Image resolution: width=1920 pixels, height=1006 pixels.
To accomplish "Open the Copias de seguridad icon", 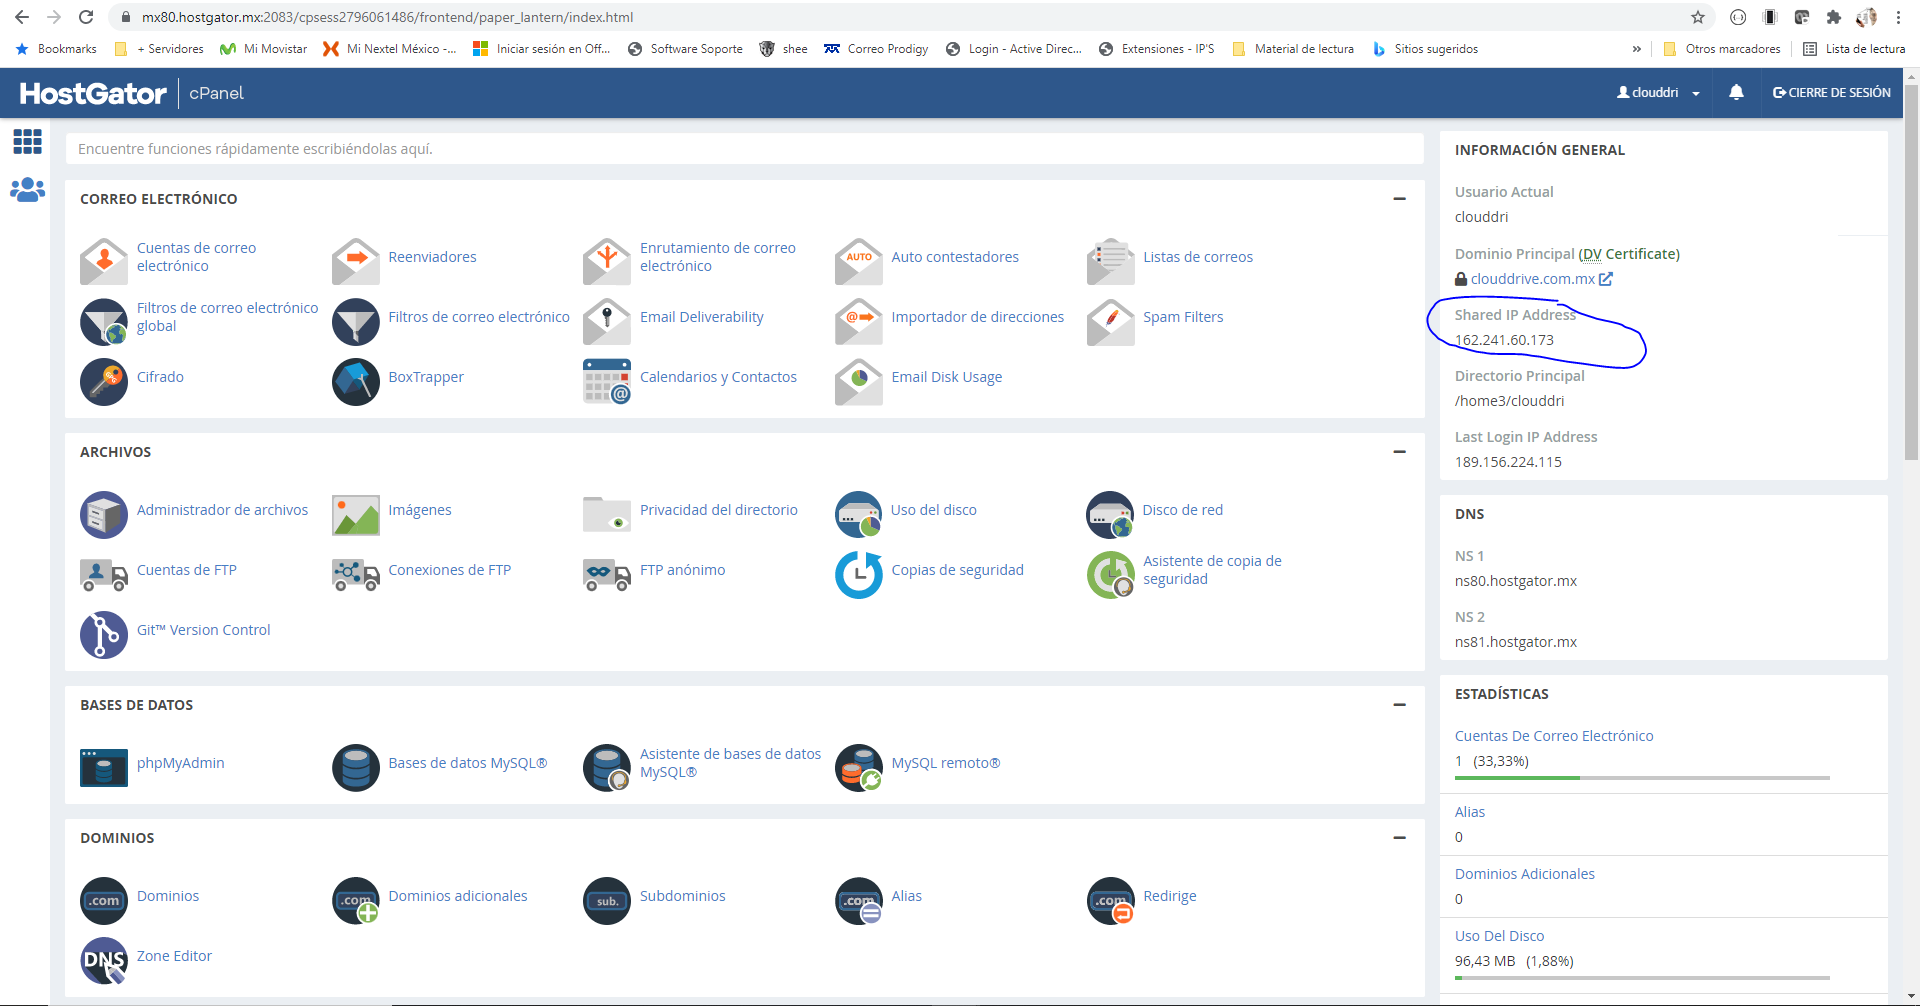I will coord(858,574).
